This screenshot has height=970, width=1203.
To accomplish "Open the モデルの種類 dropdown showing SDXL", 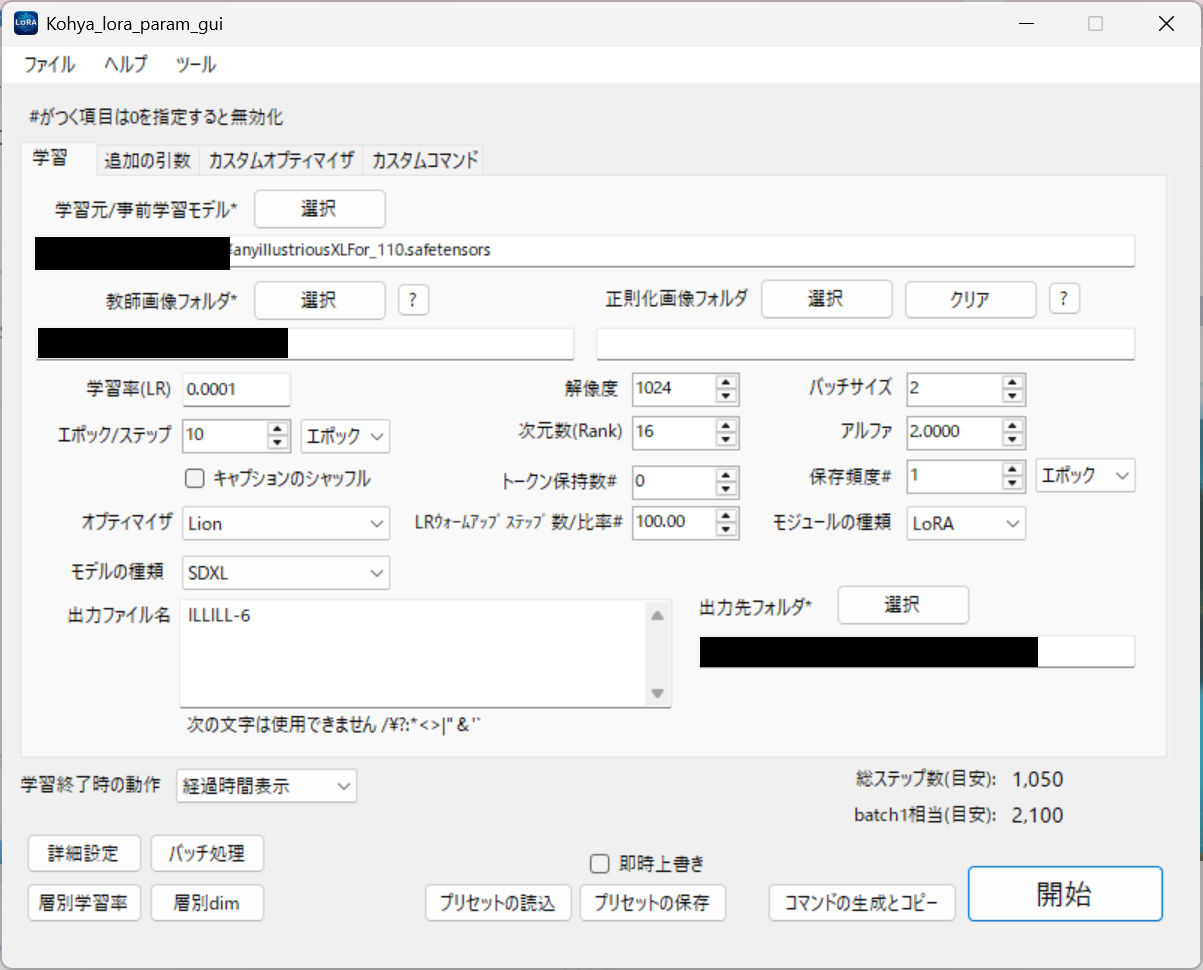I will tap(286, 573).
